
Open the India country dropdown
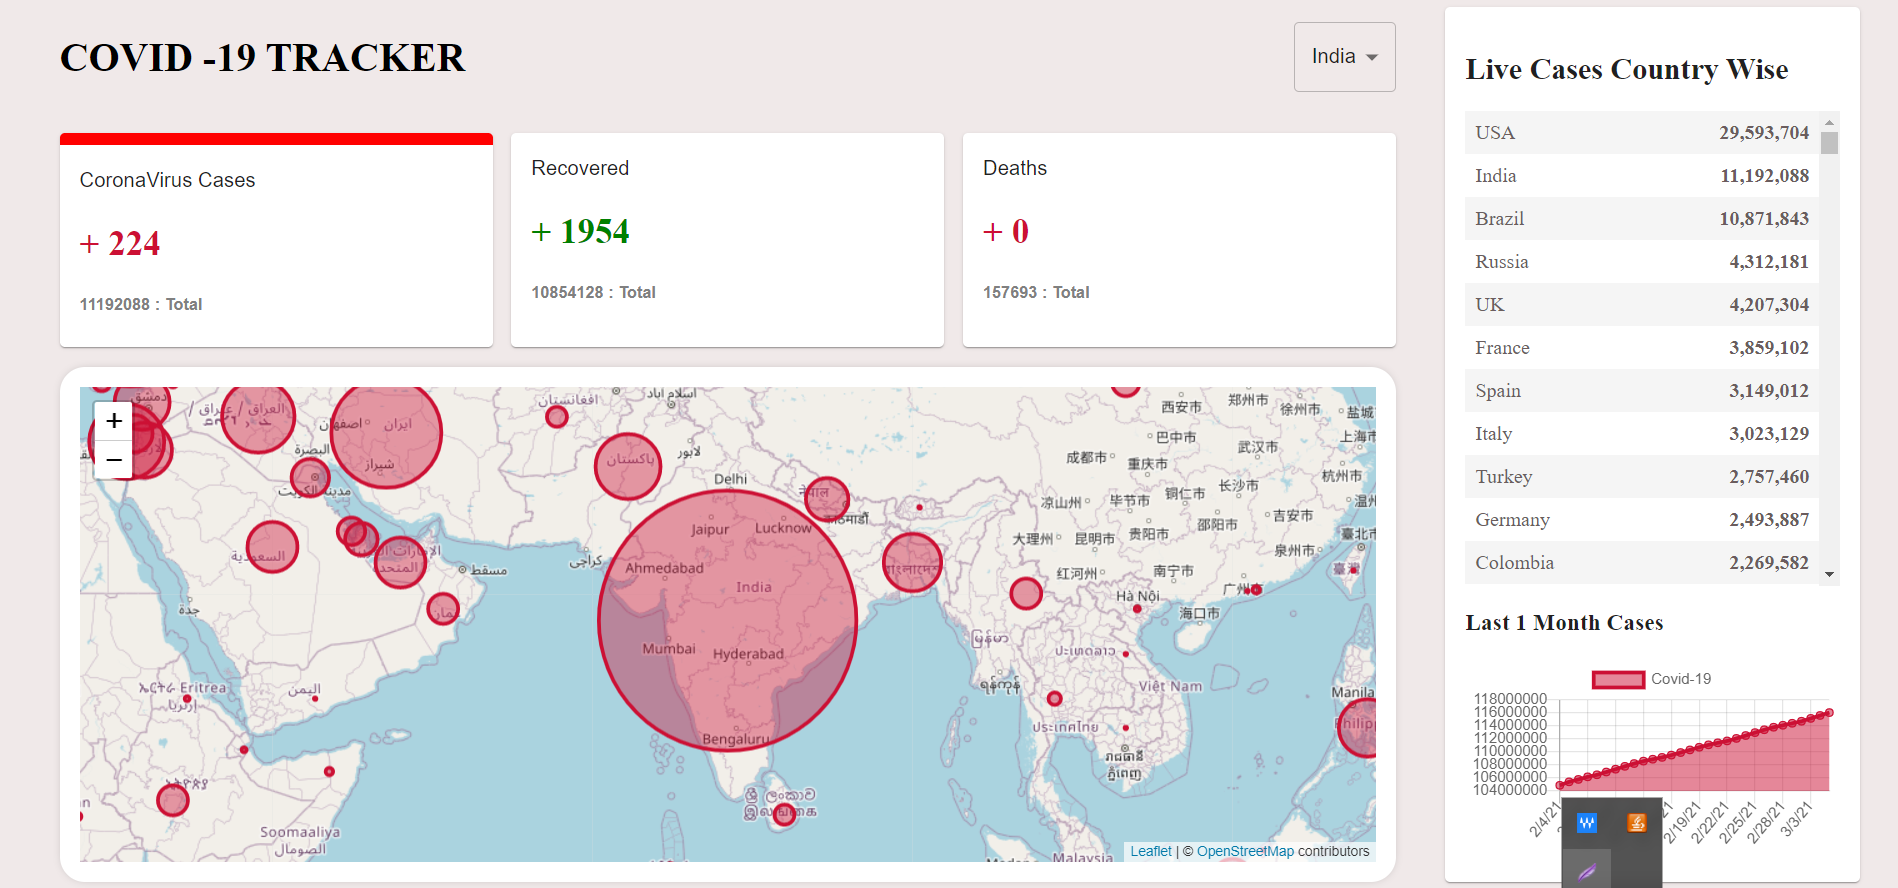pyautogui.click(x=1344, y=57)
